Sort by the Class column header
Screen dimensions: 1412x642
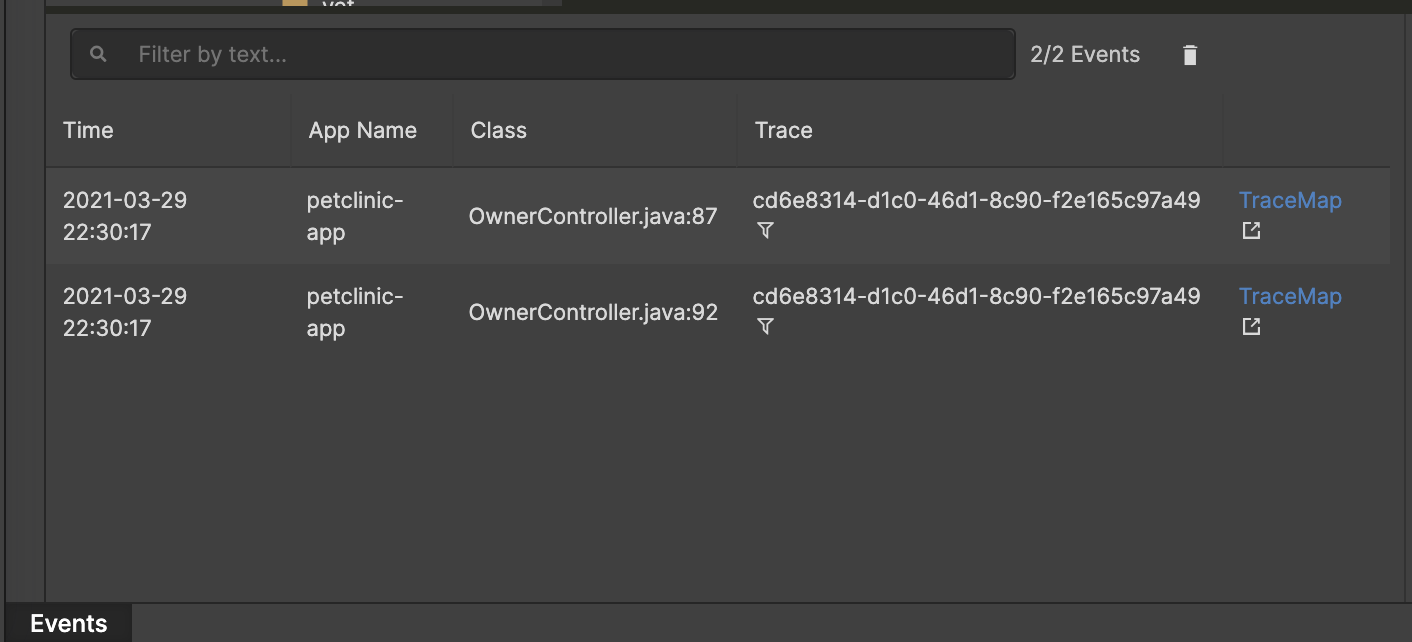tap(498, 130)
